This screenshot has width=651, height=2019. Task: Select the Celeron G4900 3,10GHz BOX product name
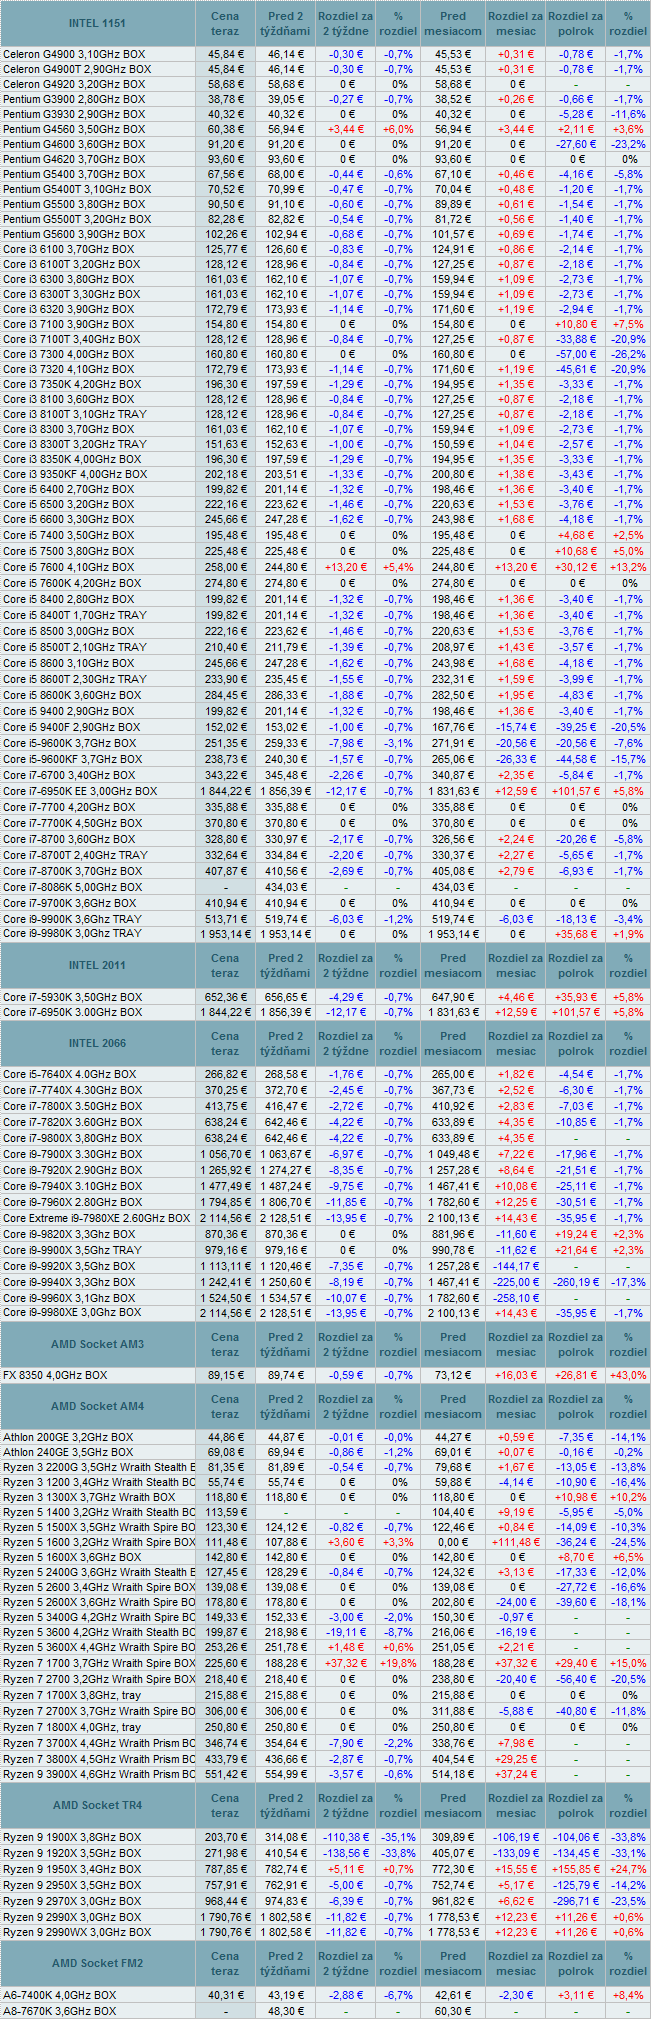tap(74, 54)
